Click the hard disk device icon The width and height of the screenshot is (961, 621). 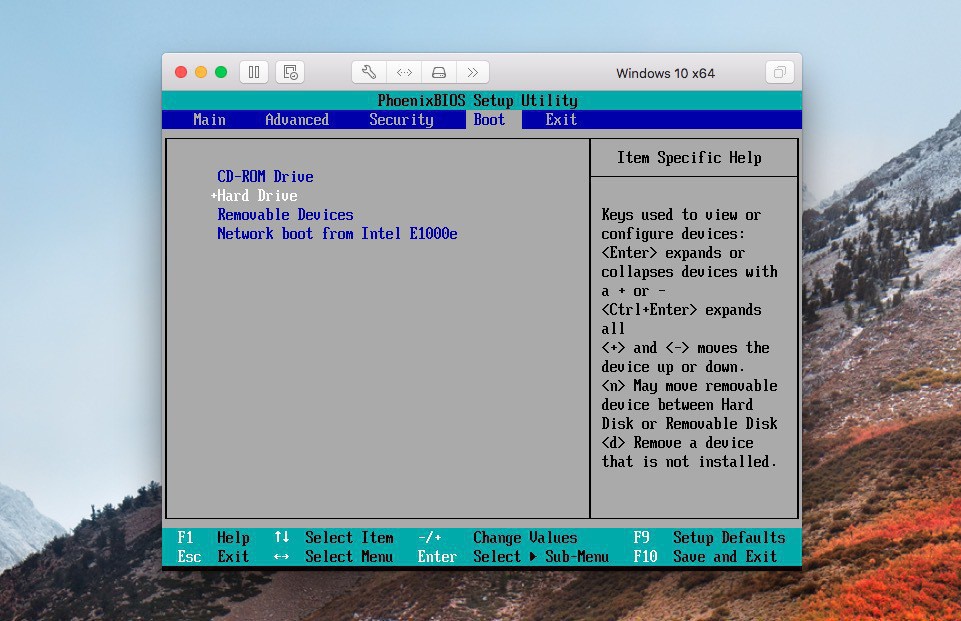coord(438,72)
